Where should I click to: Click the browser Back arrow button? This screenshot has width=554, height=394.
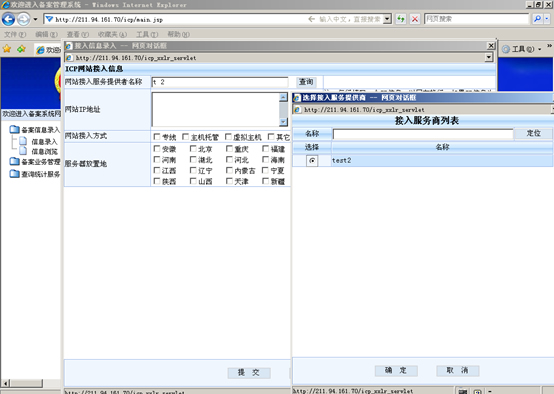8,19
